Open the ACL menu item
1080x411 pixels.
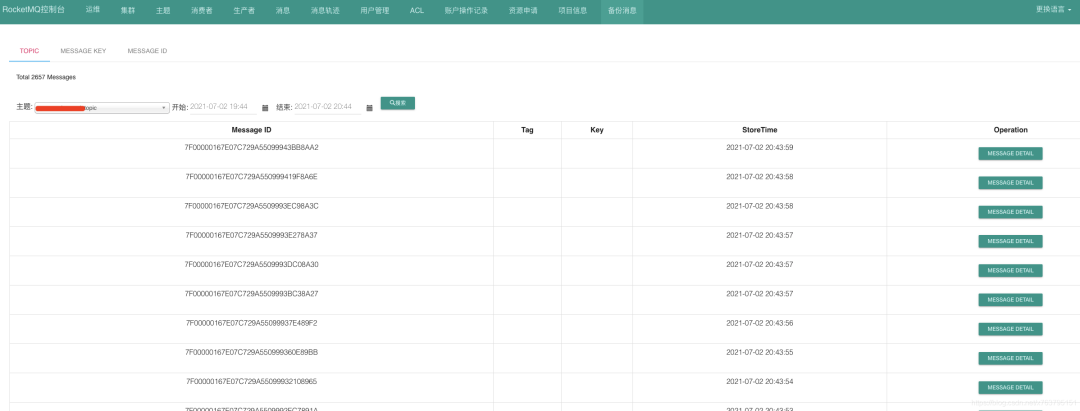click(417, 10)
